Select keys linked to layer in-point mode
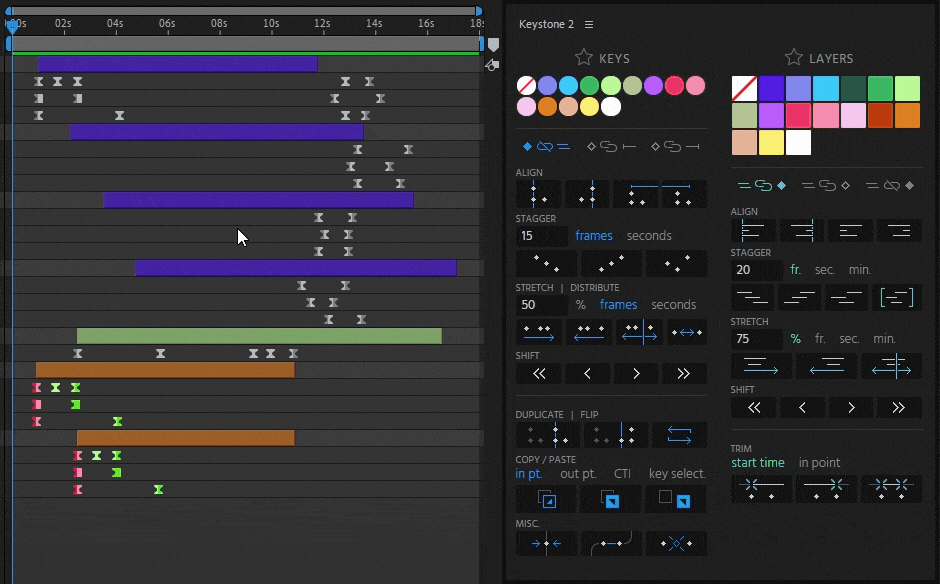Viewport: 940px width, 584px height. click(x=611, y=147)
